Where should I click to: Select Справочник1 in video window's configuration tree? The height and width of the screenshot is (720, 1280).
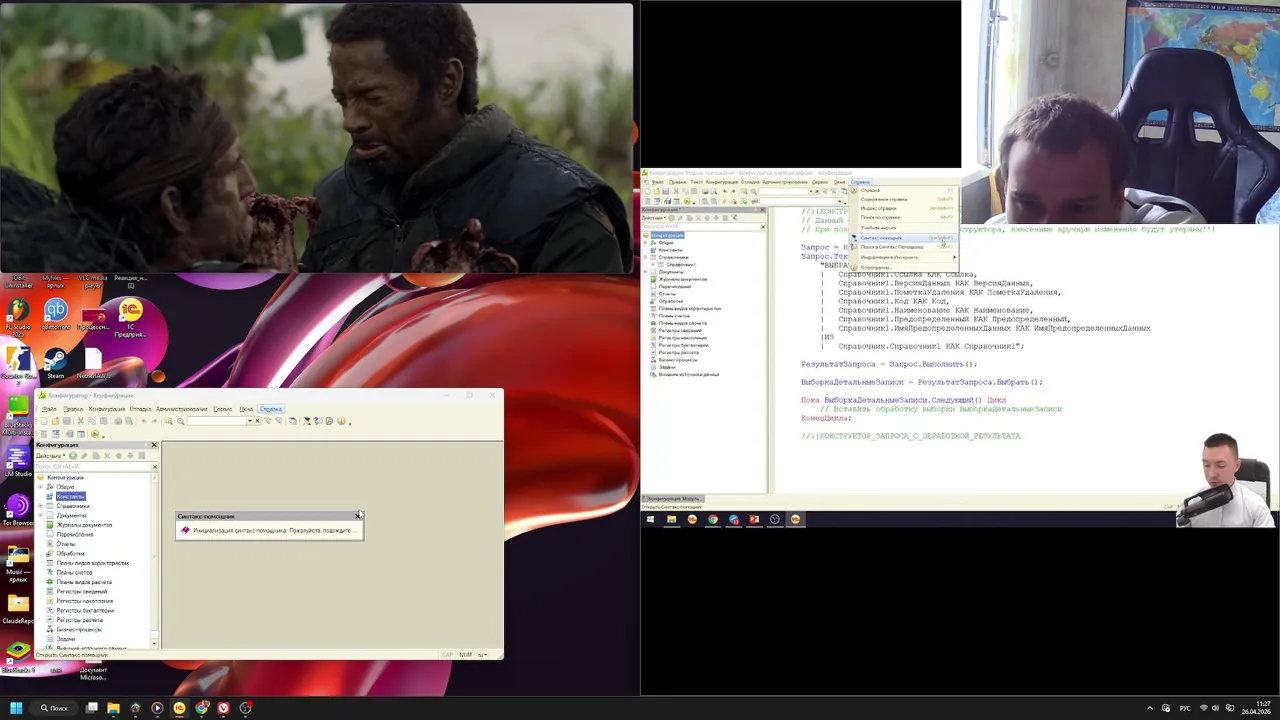tap(681, 264)
